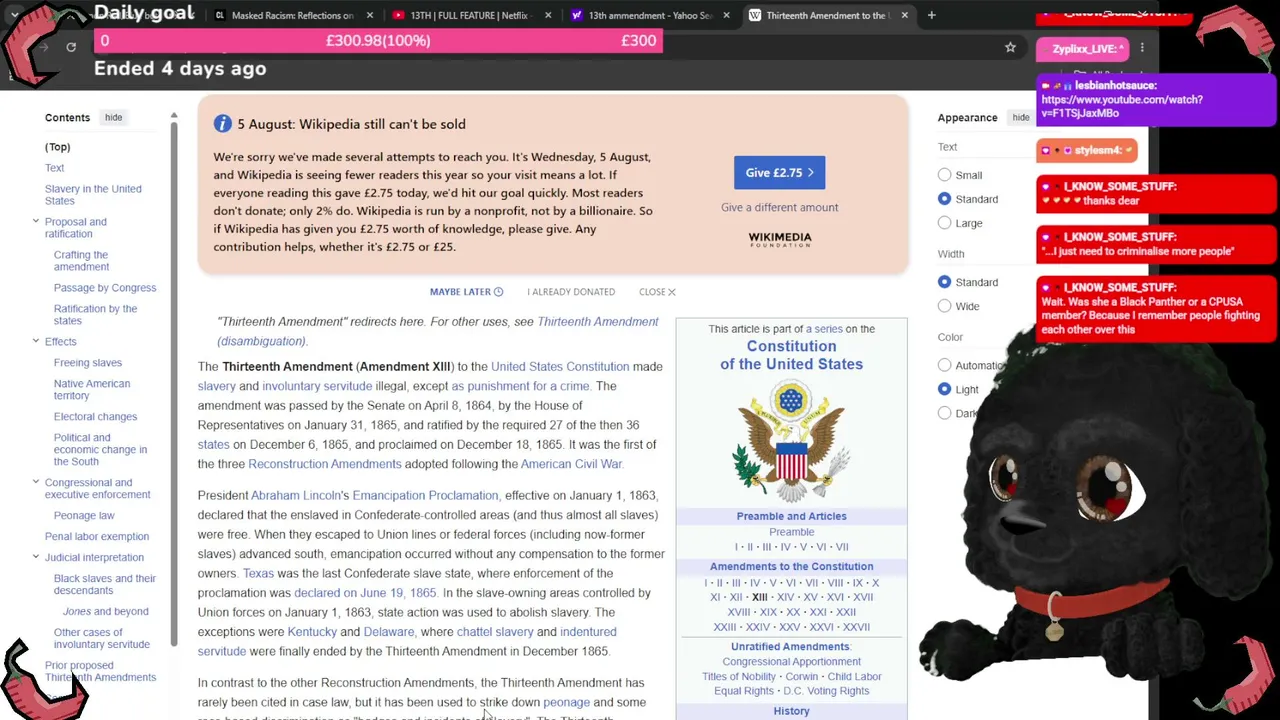Close the Thirteenth Amendment Wikipedia tab
This screenshot has width=1280, height=720.
(x=905, y=15)
